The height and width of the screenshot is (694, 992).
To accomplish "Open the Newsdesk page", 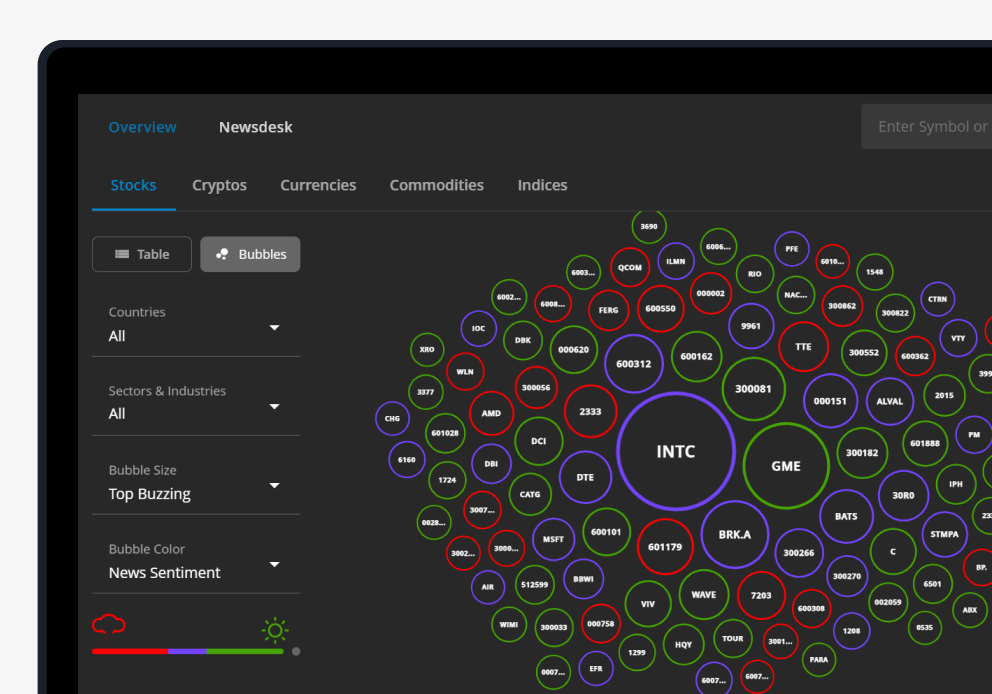I will (x=256, y=127).
